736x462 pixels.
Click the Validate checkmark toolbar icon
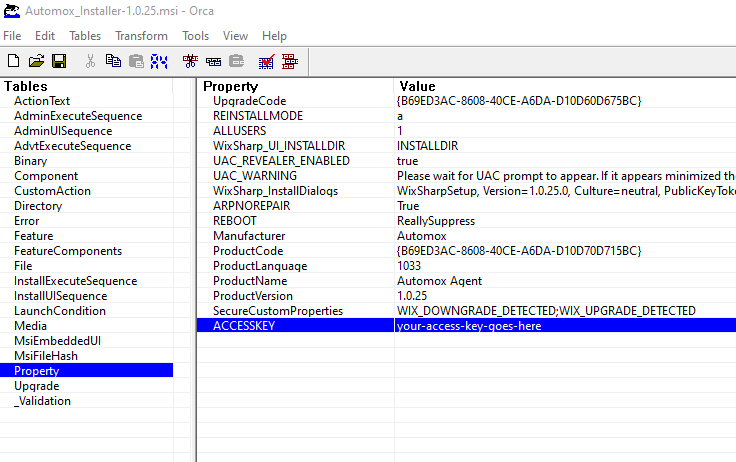[267, 61]
